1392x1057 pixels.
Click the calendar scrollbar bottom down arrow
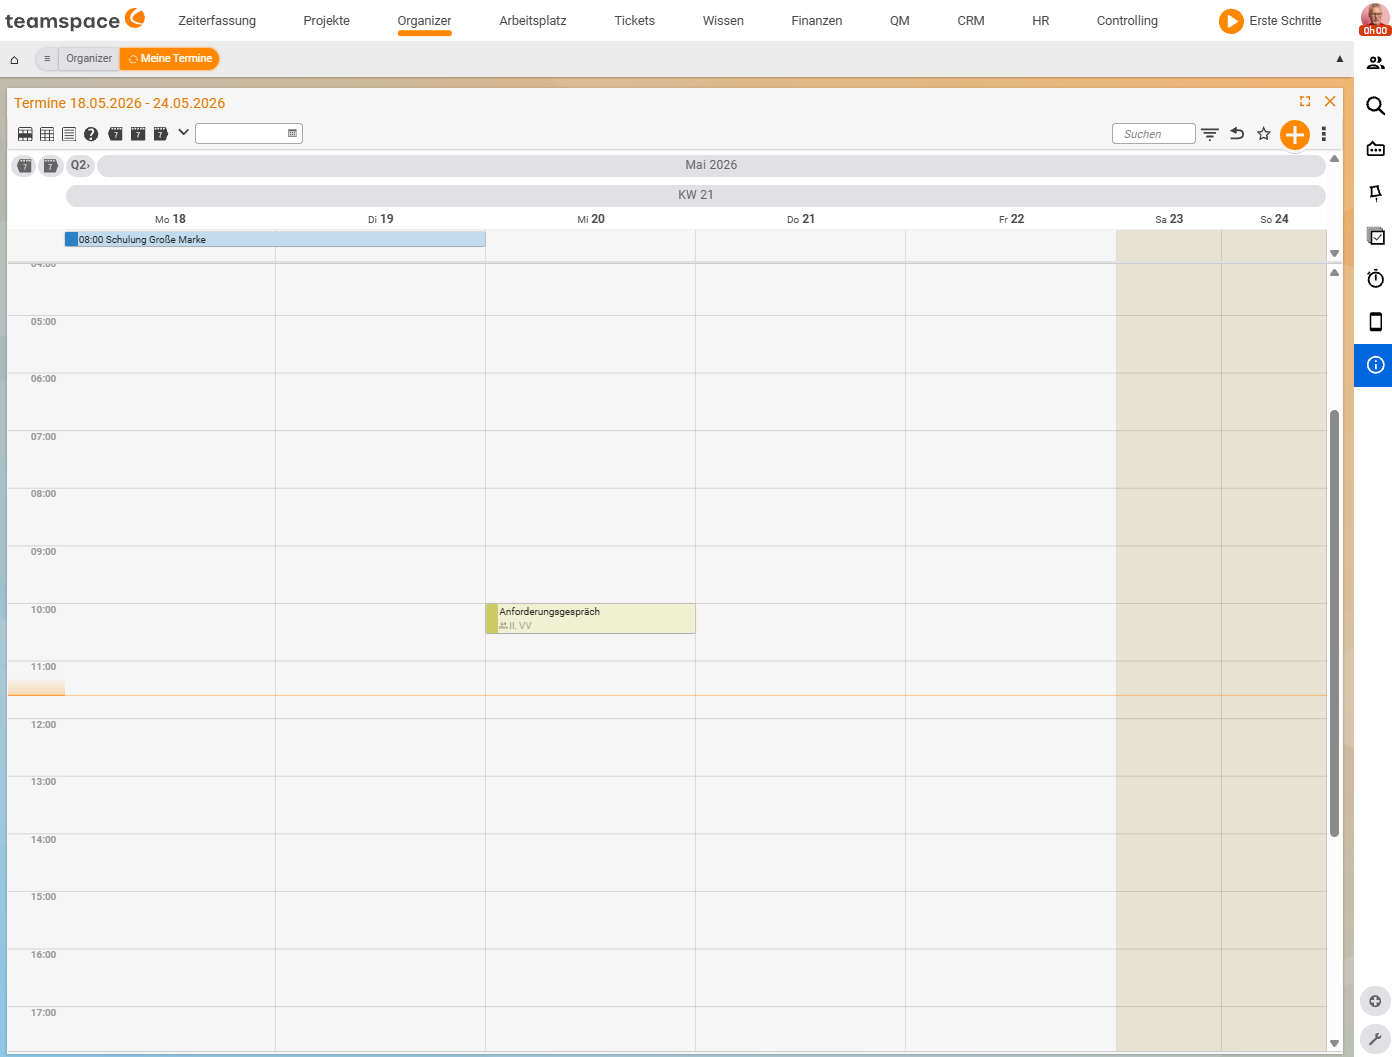1334,1043
